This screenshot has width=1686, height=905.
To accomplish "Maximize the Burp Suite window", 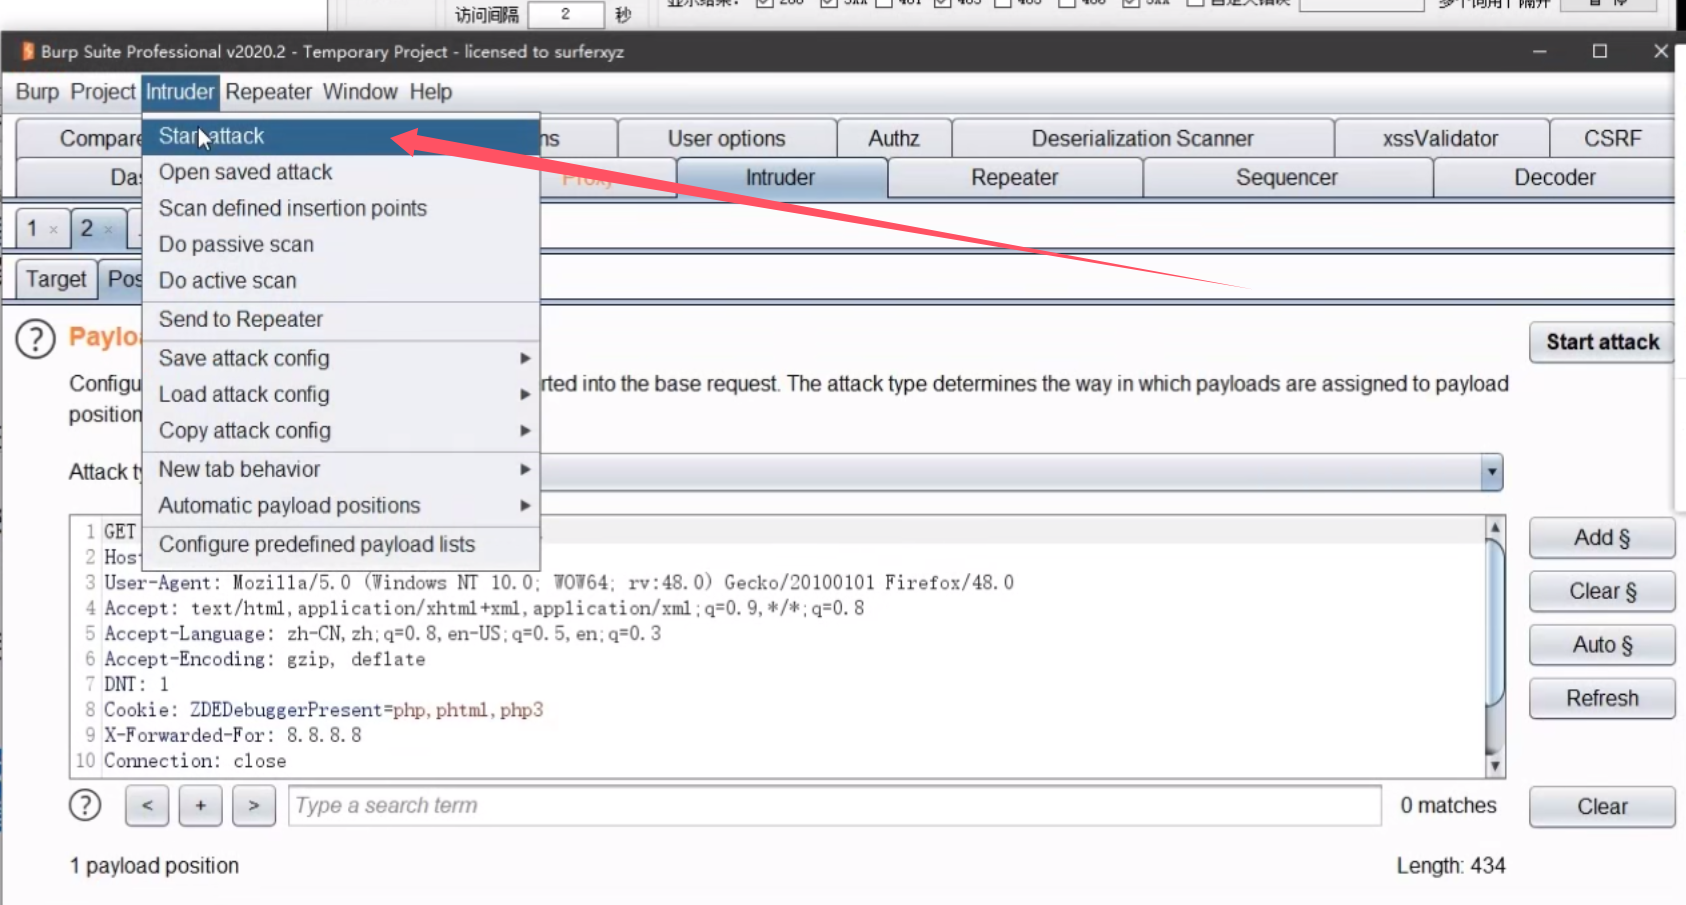I will pyautogui.click(x=1600, y=51).
